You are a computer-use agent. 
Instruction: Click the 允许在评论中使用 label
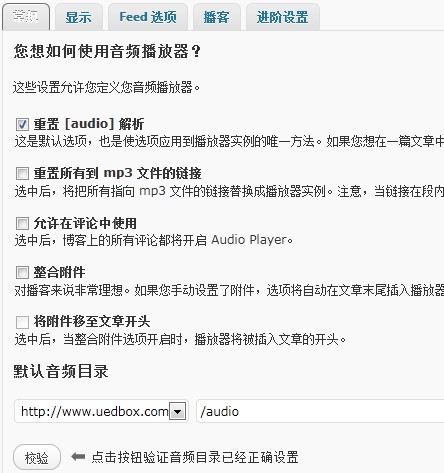tap(85, 223)
